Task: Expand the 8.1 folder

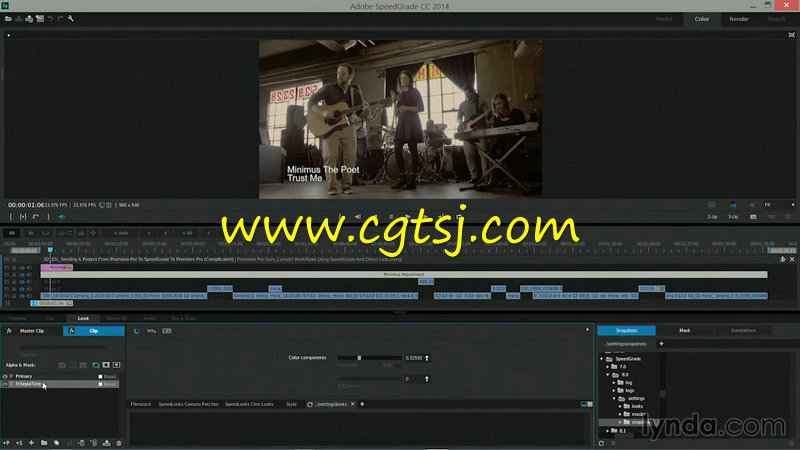Action: coord(608,431)
